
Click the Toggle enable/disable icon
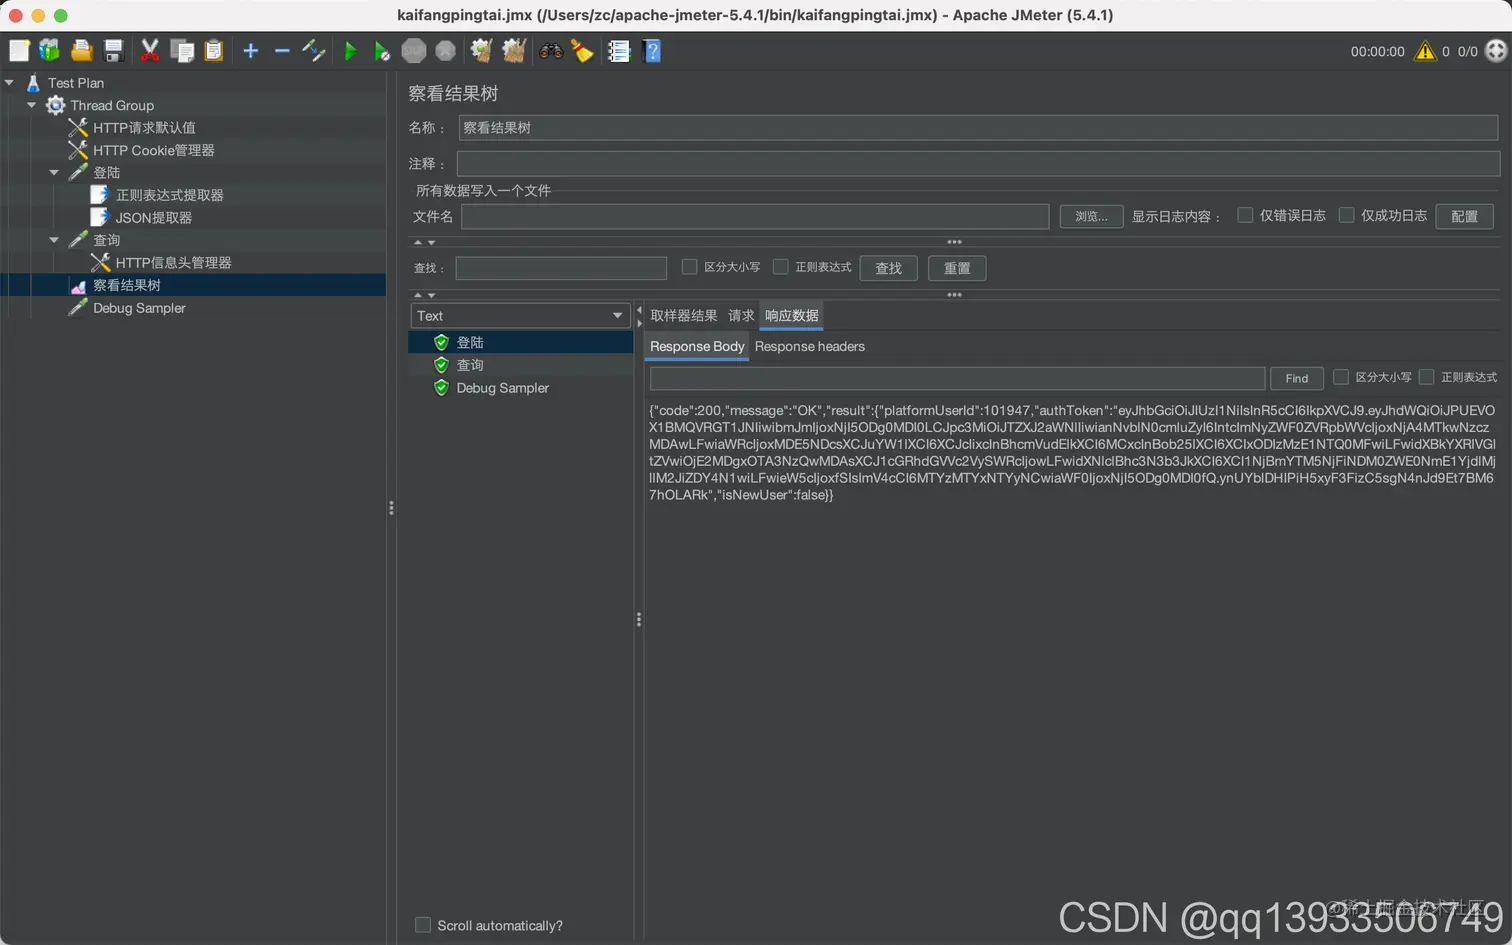tap(314, 51)
